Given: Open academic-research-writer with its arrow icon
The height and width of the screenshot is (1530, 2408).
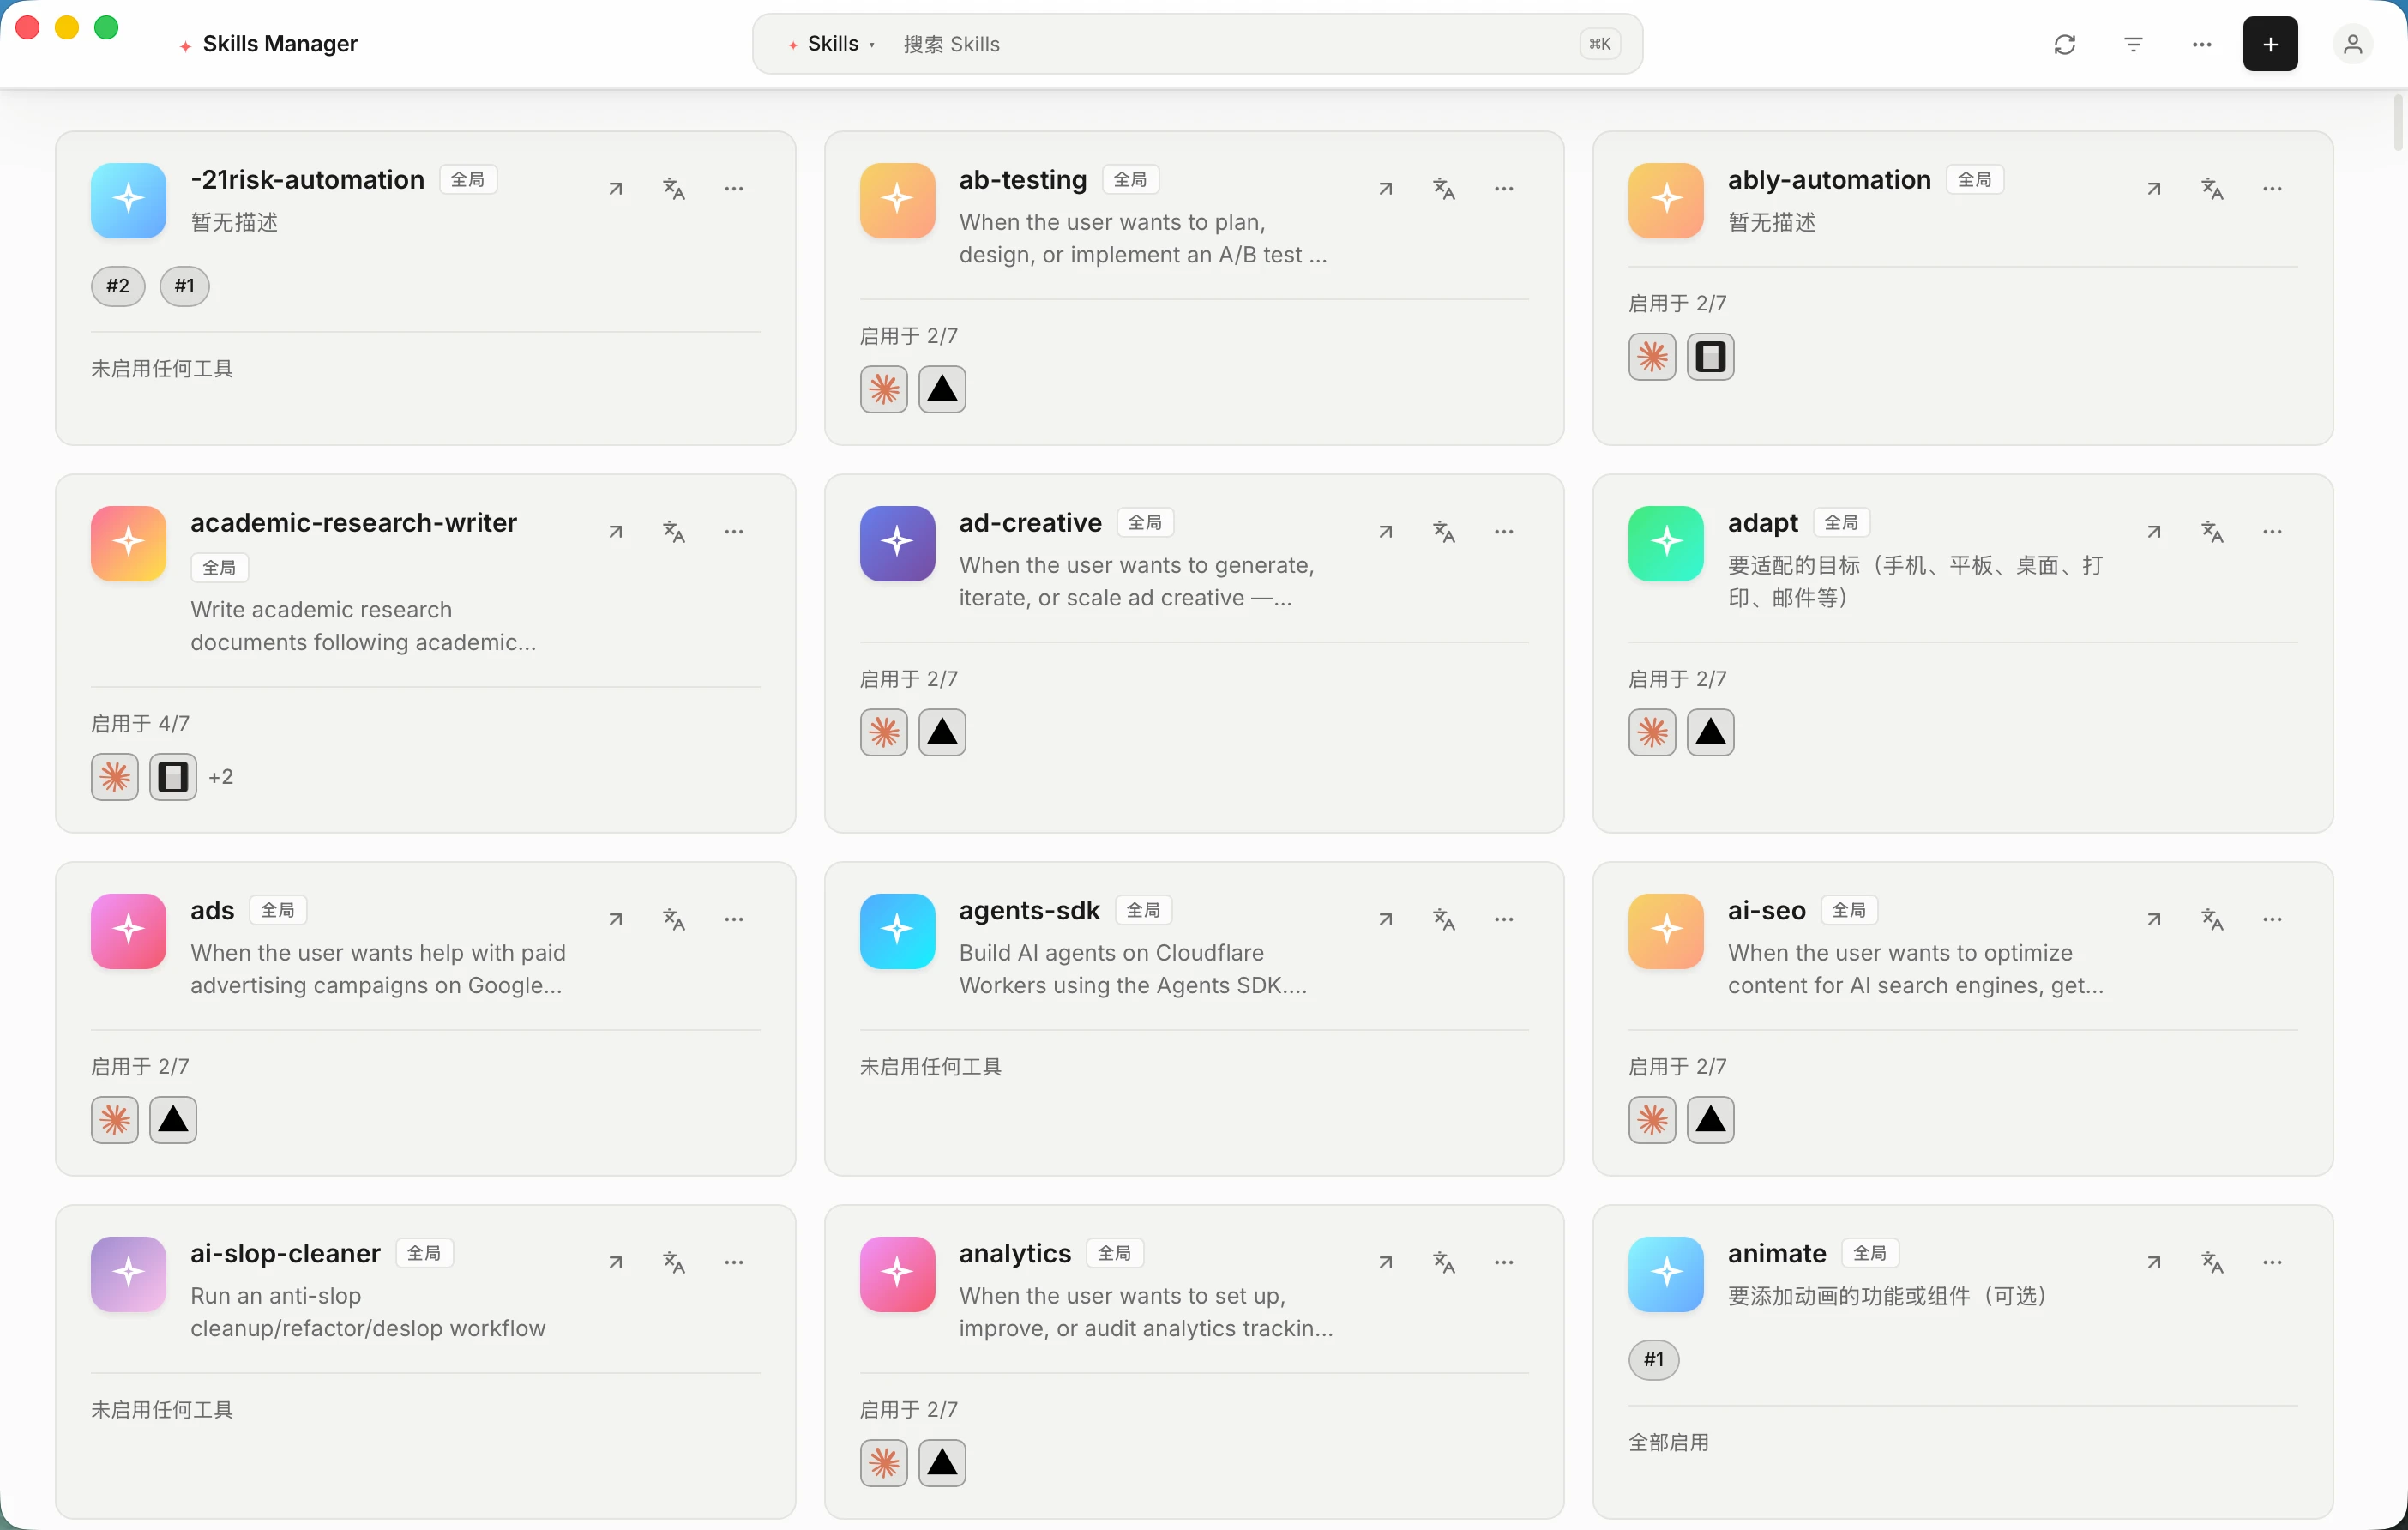Looking at the screenshot, I should (x=616, y=532).
